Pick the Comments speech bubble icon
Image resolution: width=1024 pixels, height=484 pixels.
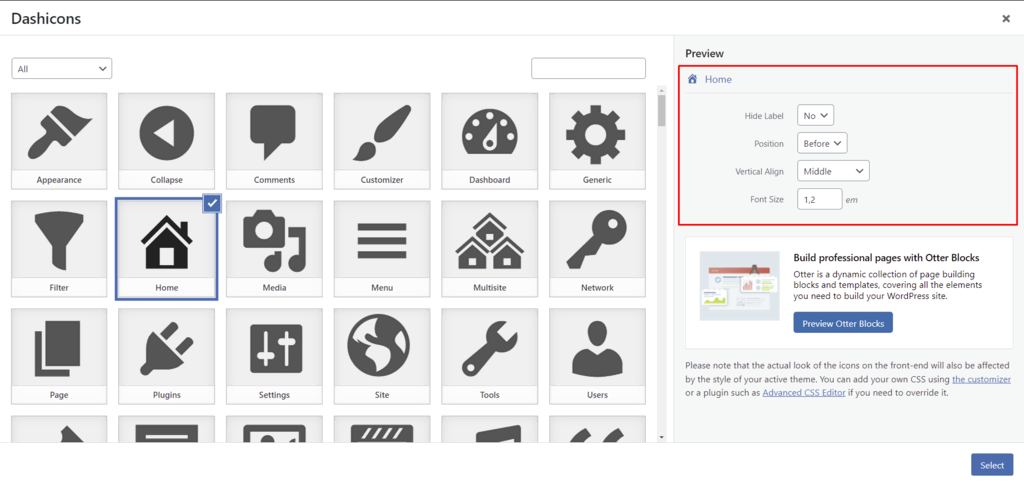(x=274, y=140)
